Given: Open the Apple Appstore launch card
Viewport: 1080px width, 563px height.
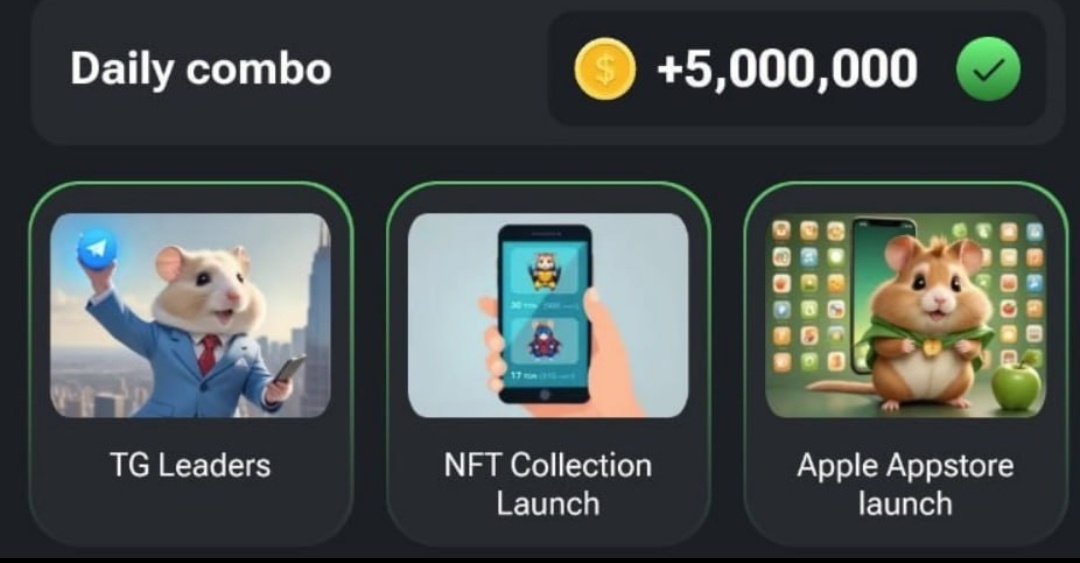Looking at the screenshot, I should pos(906,364).
